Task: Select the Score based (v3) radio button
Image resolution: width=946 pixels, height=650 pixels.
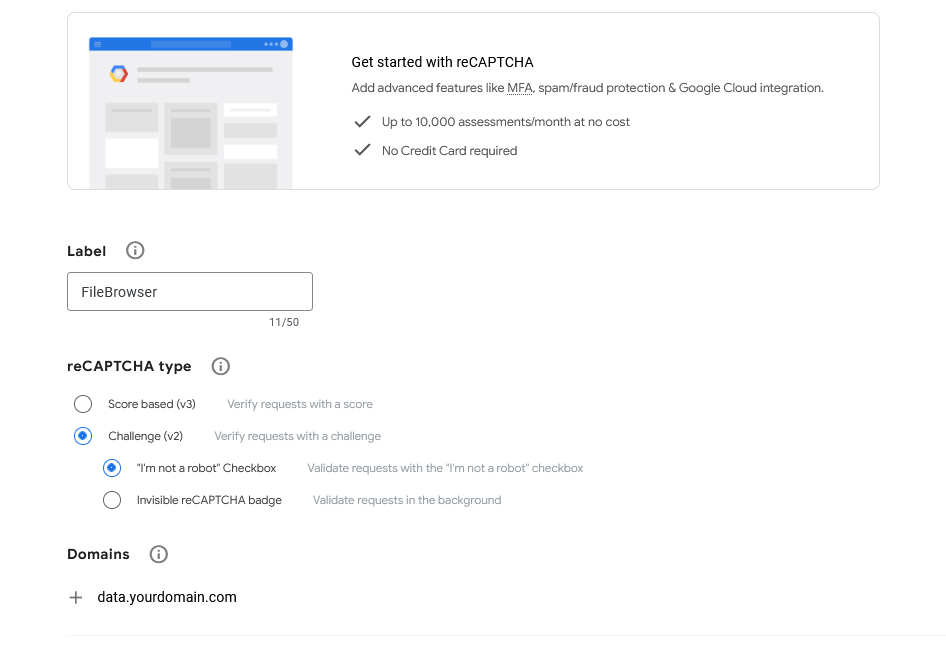Action: [x=83, y=404]
